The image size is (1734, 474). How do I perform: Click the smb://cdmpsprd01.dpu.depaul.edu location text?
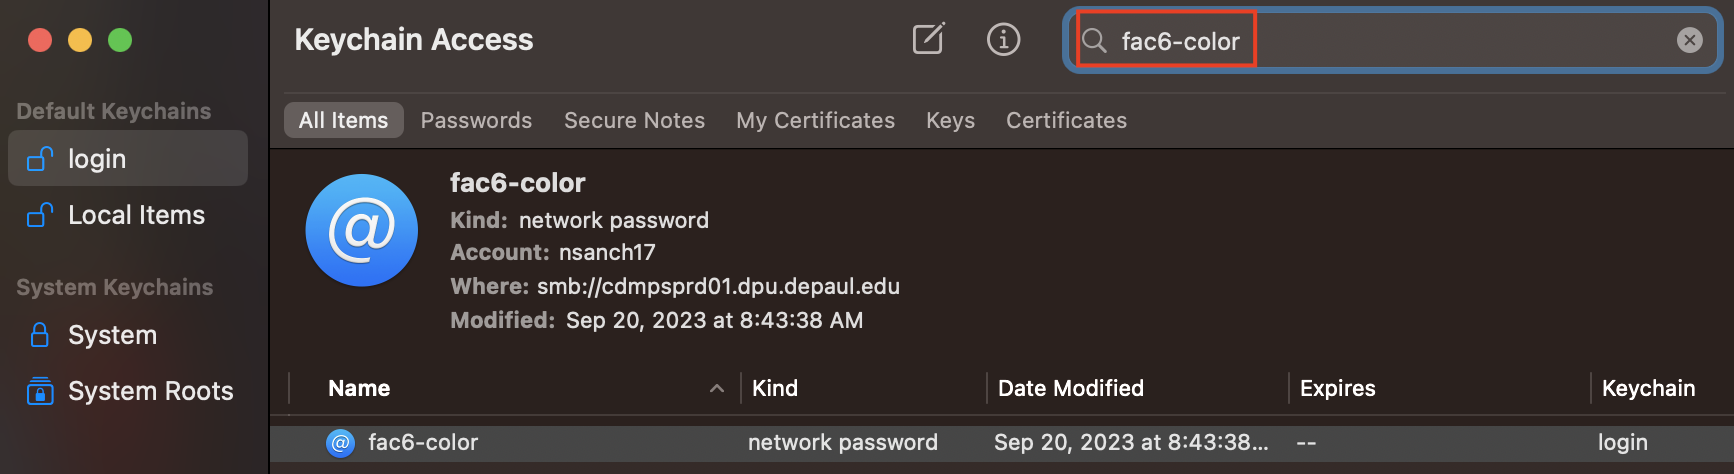click(718, 286)
